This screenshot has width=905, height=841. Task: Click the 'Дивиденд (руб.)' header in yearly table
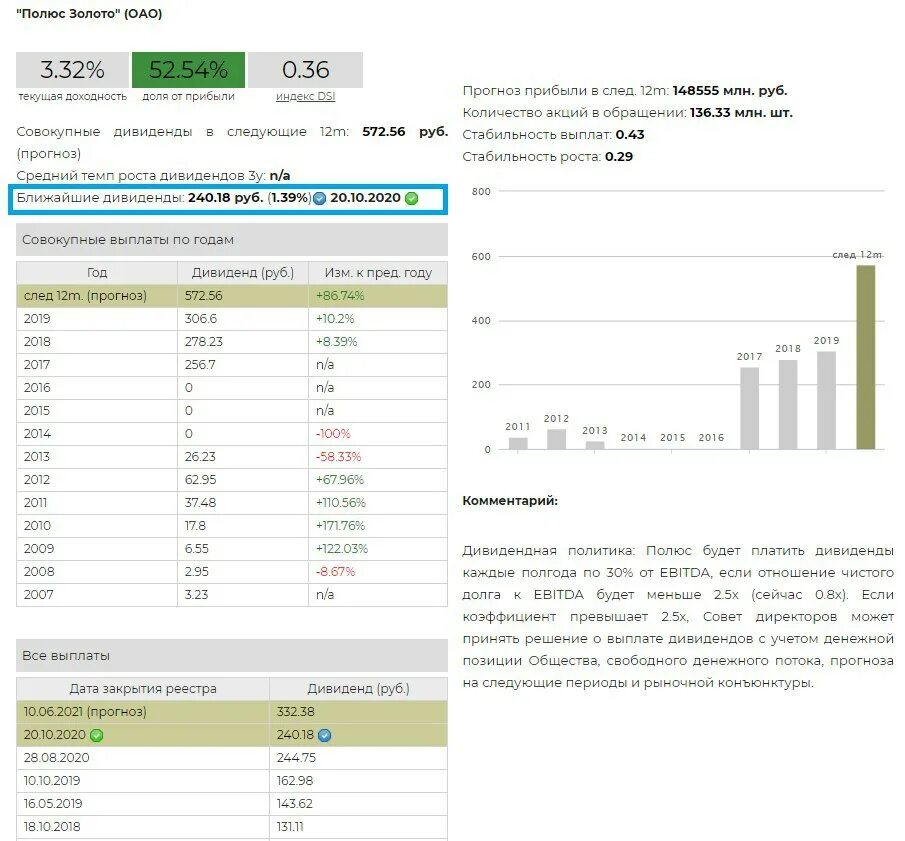pyautogui.click(x=243, y=272)
